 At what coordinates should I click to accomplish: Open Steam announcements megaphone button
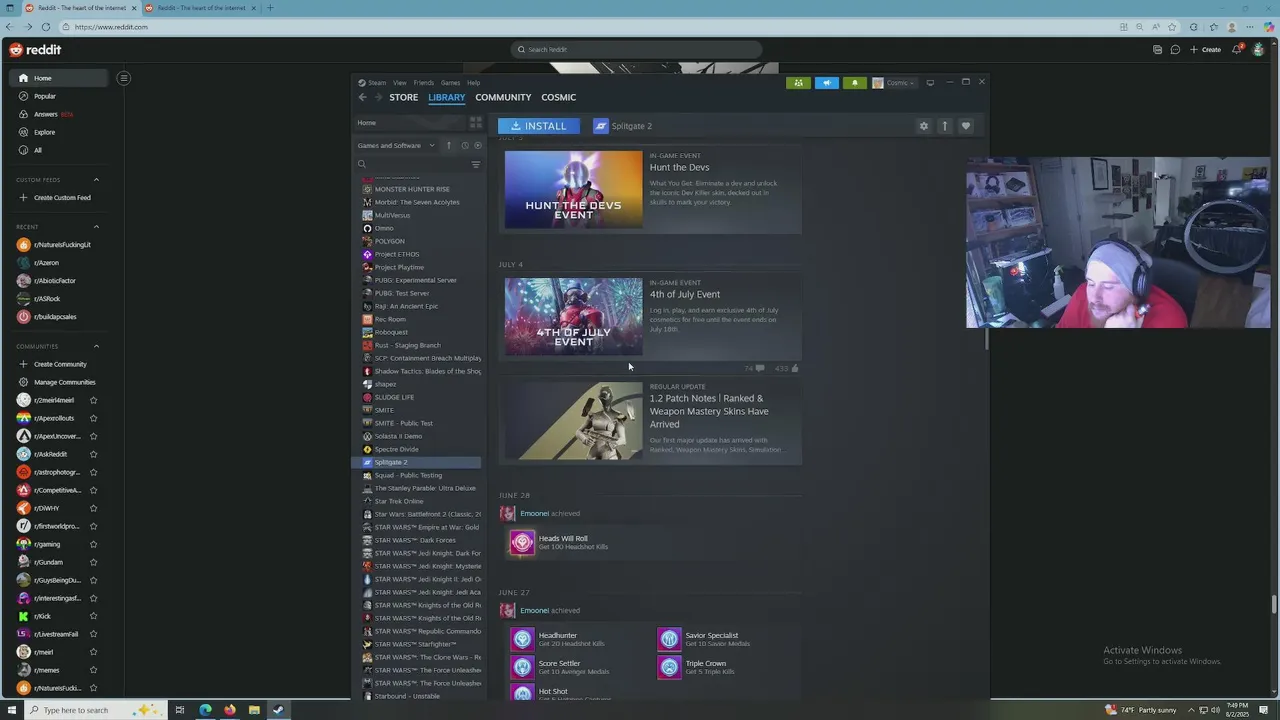[x=826, y=83]
